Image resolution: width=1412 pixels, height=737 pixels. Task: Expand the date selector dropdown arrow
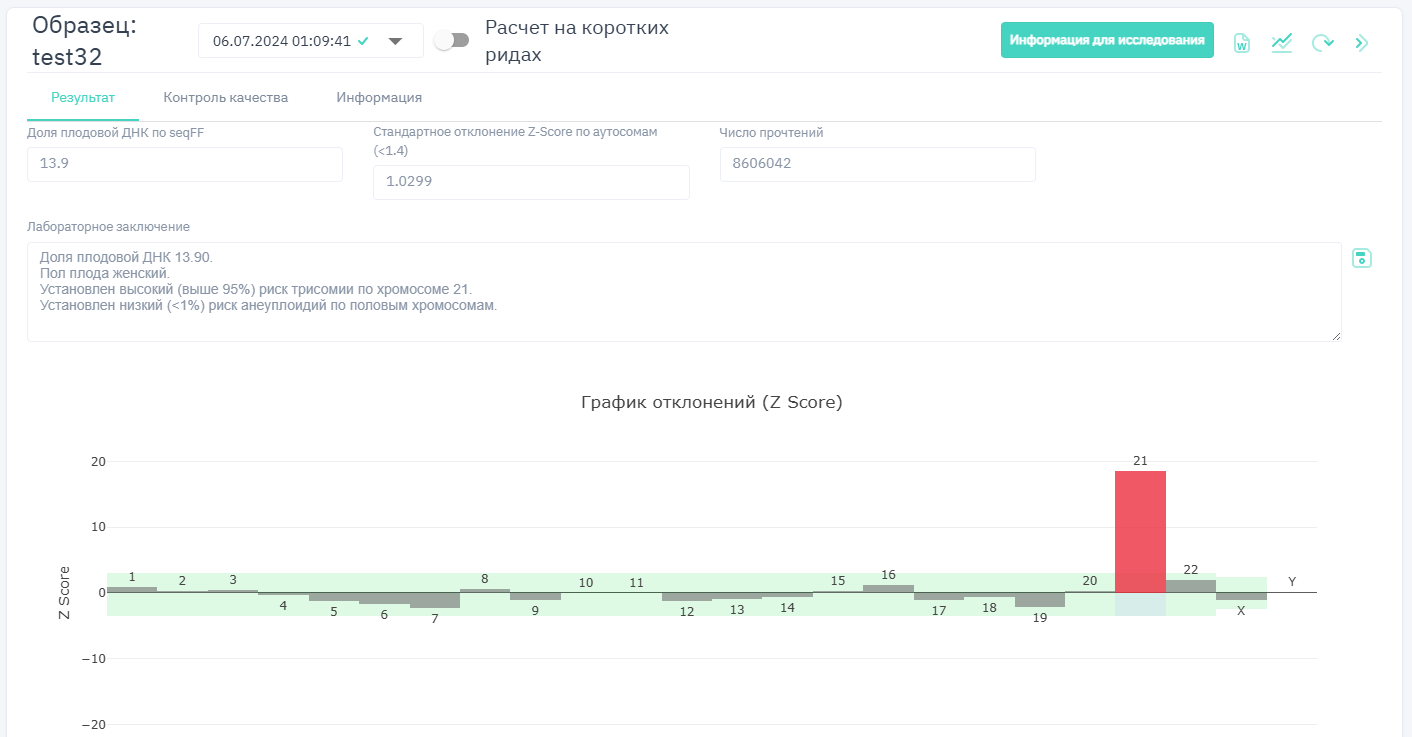395,41
